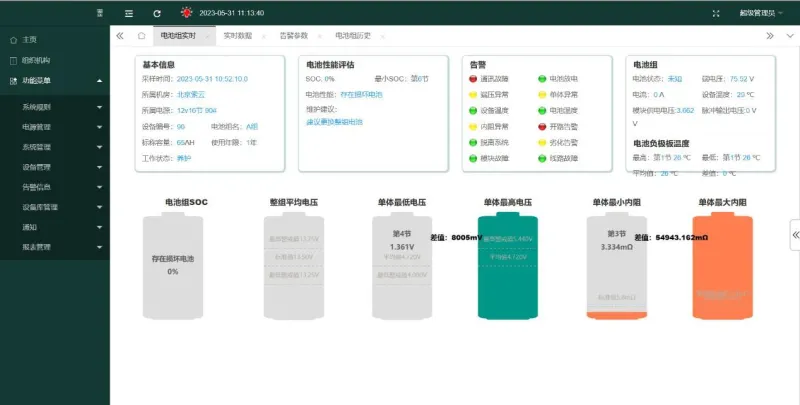Click the 单体最低电压 battery gauge
The width and height of the screenshot is (800, 405).
point(402,266)
